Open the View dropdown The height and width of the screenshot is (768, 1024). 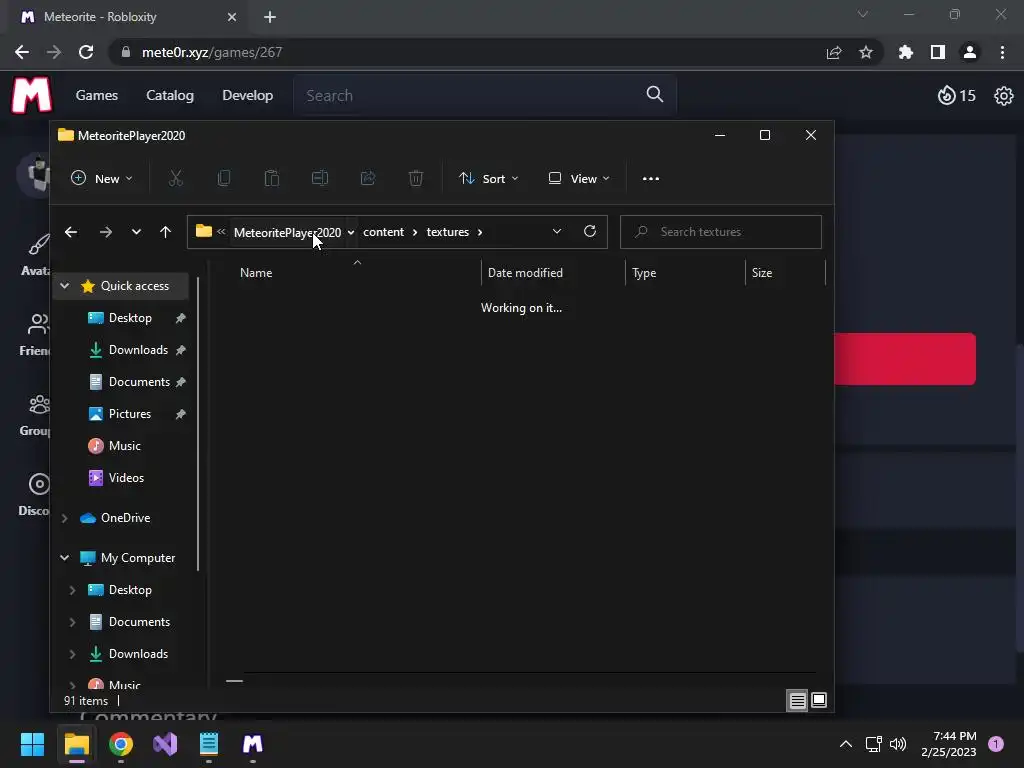click(x=579, y=178)
